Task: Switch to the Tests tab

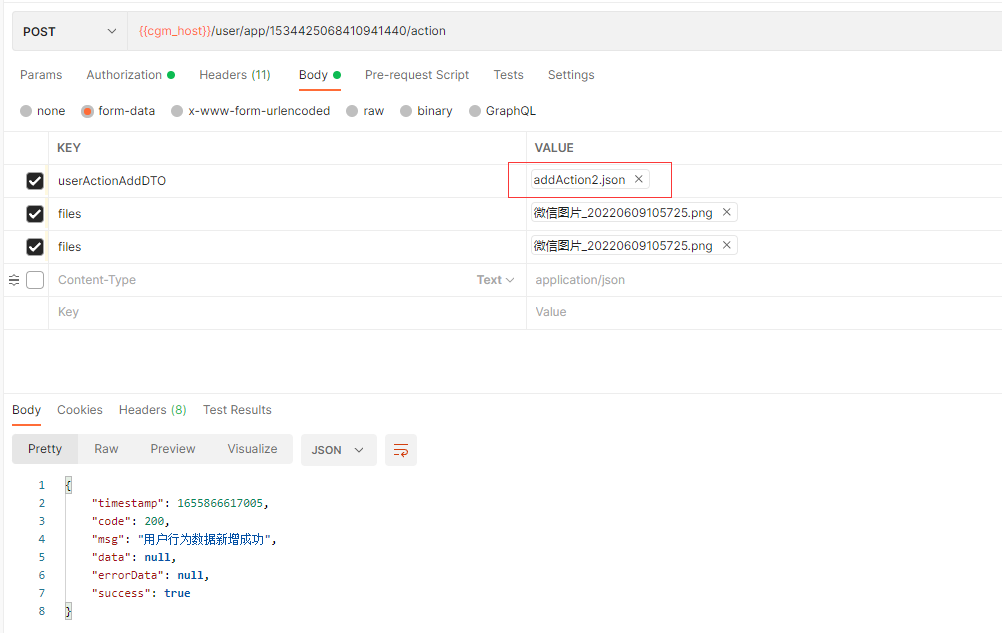Action: [x=508, y=75]
